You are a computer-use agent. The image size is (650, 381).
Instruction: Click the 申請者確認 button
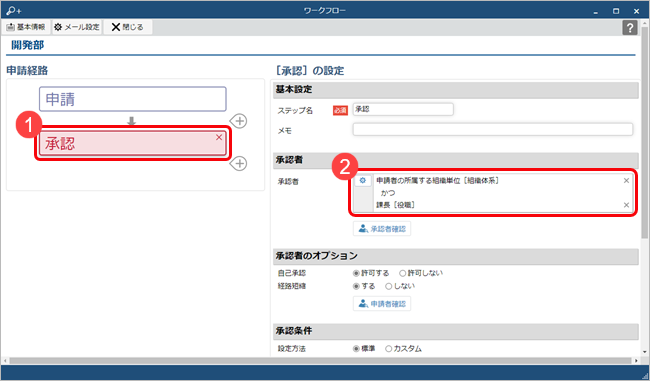tap(382, 304)
